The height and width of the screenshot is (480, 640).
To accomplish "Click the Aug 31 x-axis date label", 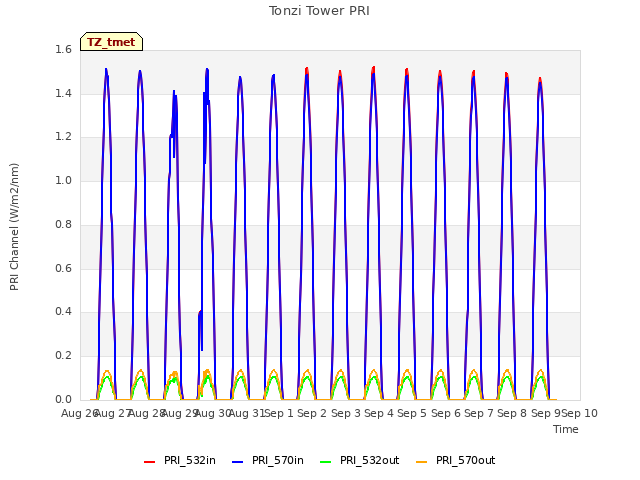I will pos(246,413).
